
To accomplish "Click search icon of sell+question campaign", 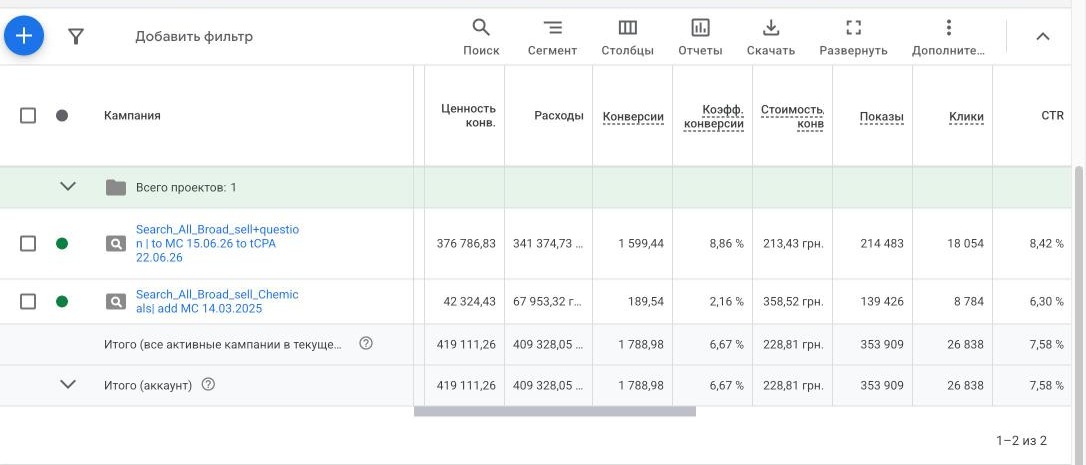I will coord(116,244).
